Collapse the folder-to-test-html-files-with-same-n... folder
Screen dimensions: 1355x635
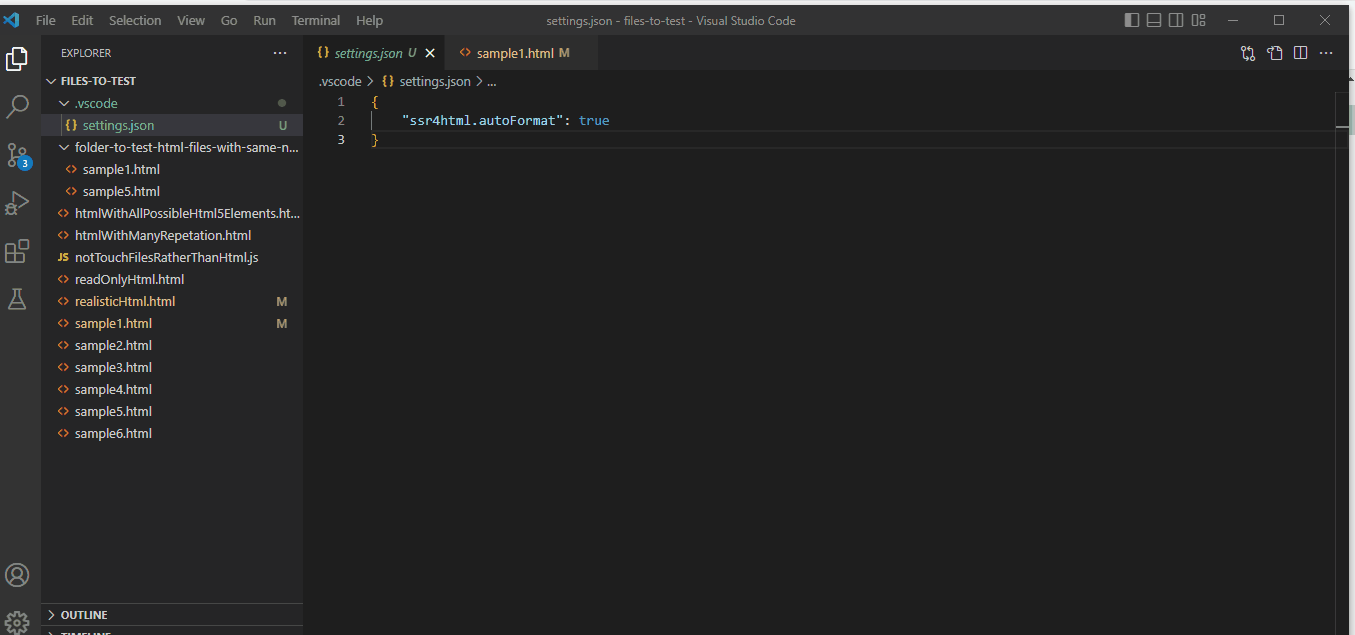tap(172, 147)
